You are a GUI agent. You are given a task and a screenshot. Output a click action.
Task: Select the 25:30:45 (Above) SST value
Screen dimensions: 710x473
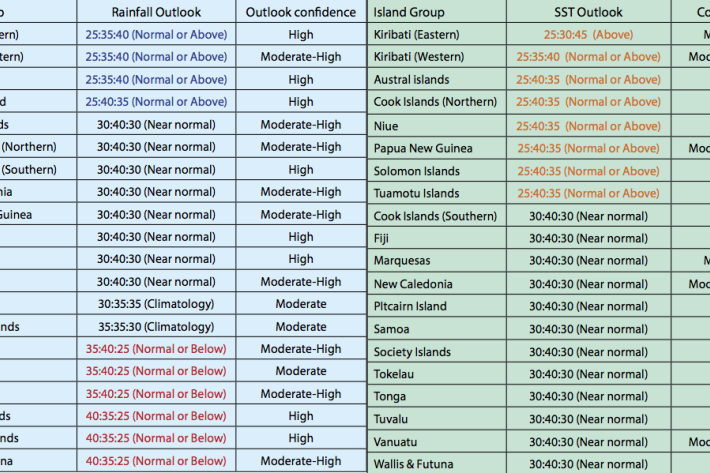coord(588,34)
